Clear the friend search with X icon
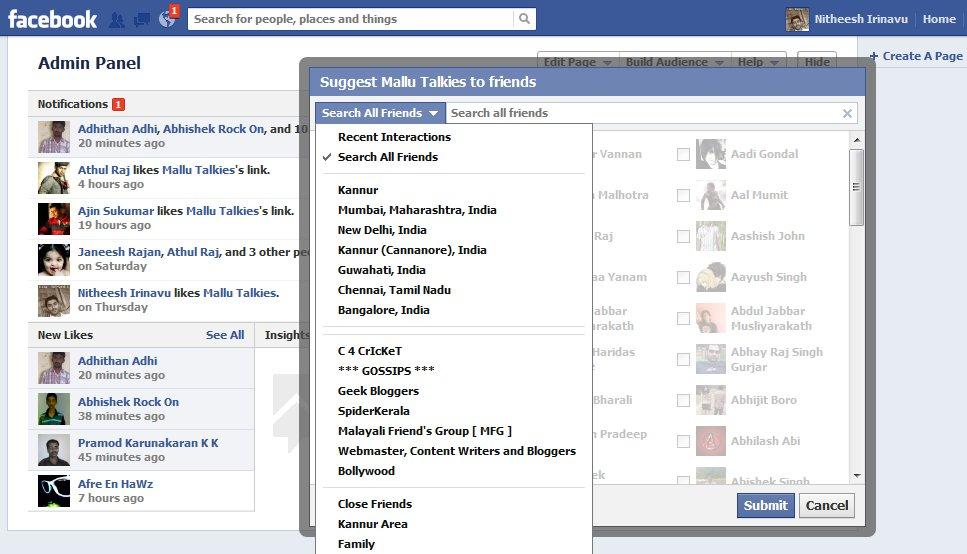967x554 pixels. tap(847, 113)
